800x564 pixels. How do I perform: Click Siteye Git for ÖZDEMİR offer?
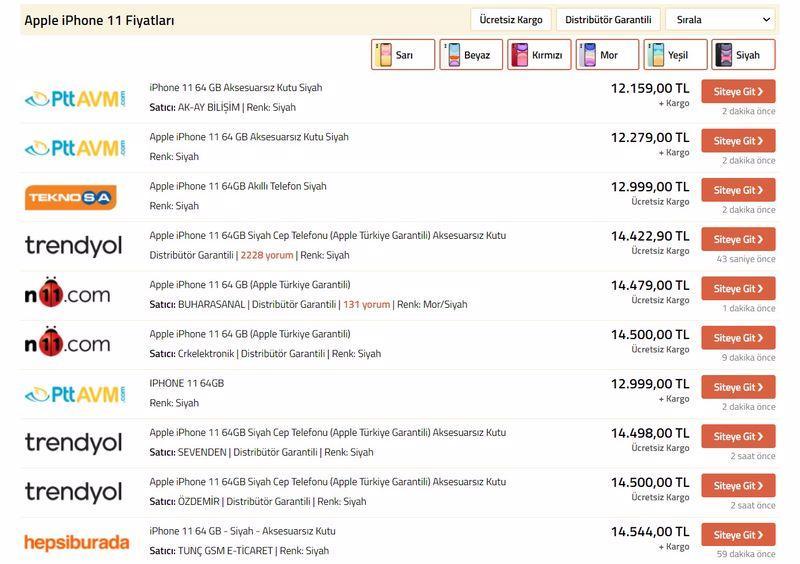[738, 485]
